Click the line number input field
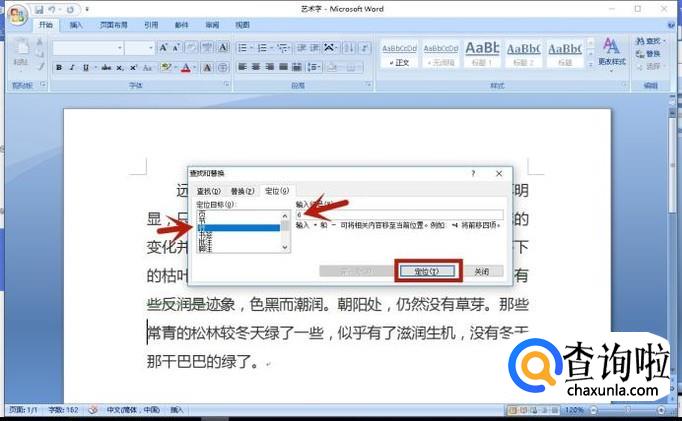Image resolution: width=682 pixels, height=421 pixels. point(399,214)
